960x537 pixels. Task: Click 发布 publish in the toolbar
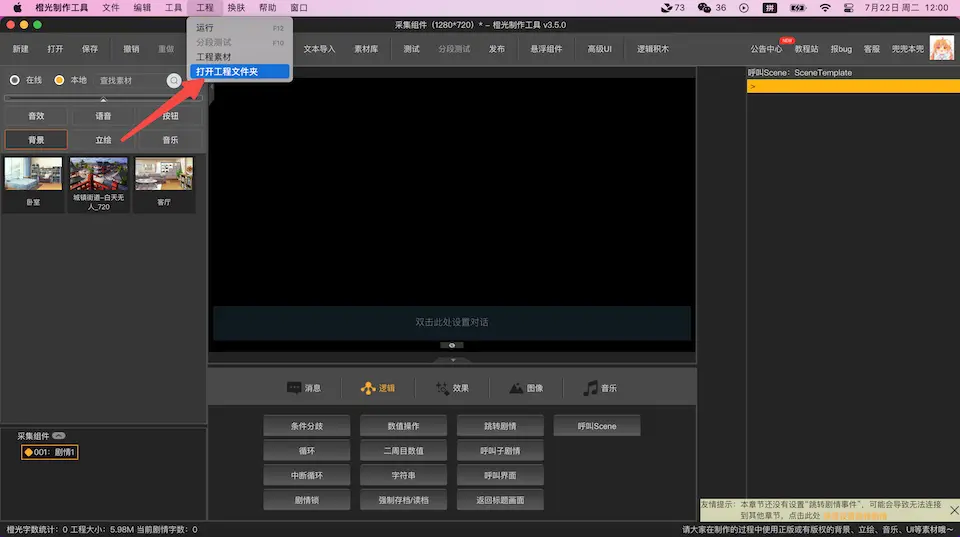click(497, 49)
